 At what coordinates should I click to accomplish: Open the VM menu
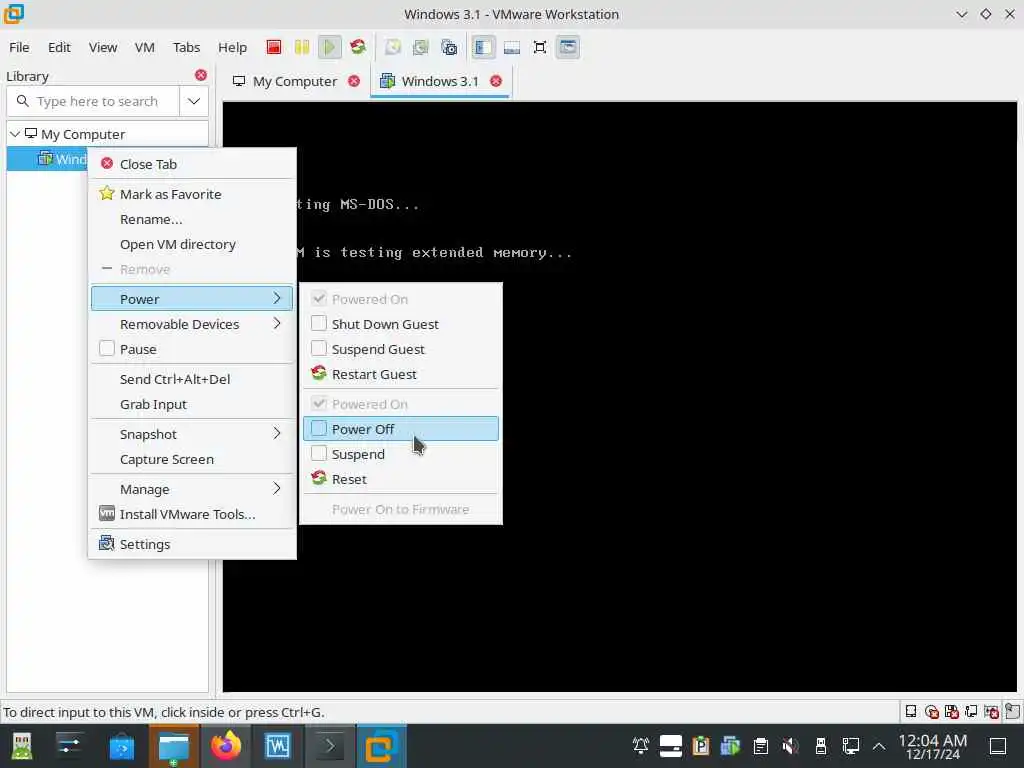[144, 47]
